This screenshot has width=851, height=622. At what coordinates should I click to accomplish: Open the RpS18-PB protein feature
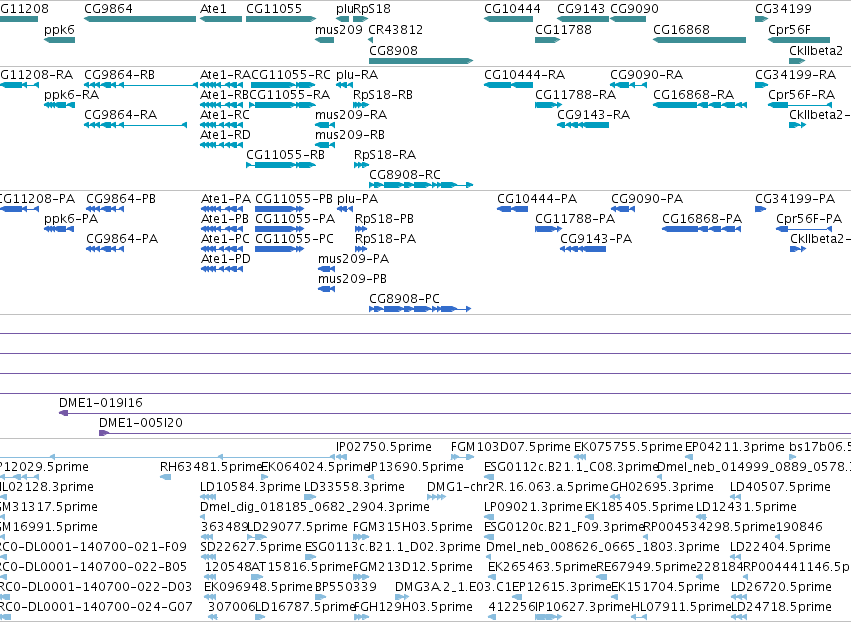pos(361,229)
